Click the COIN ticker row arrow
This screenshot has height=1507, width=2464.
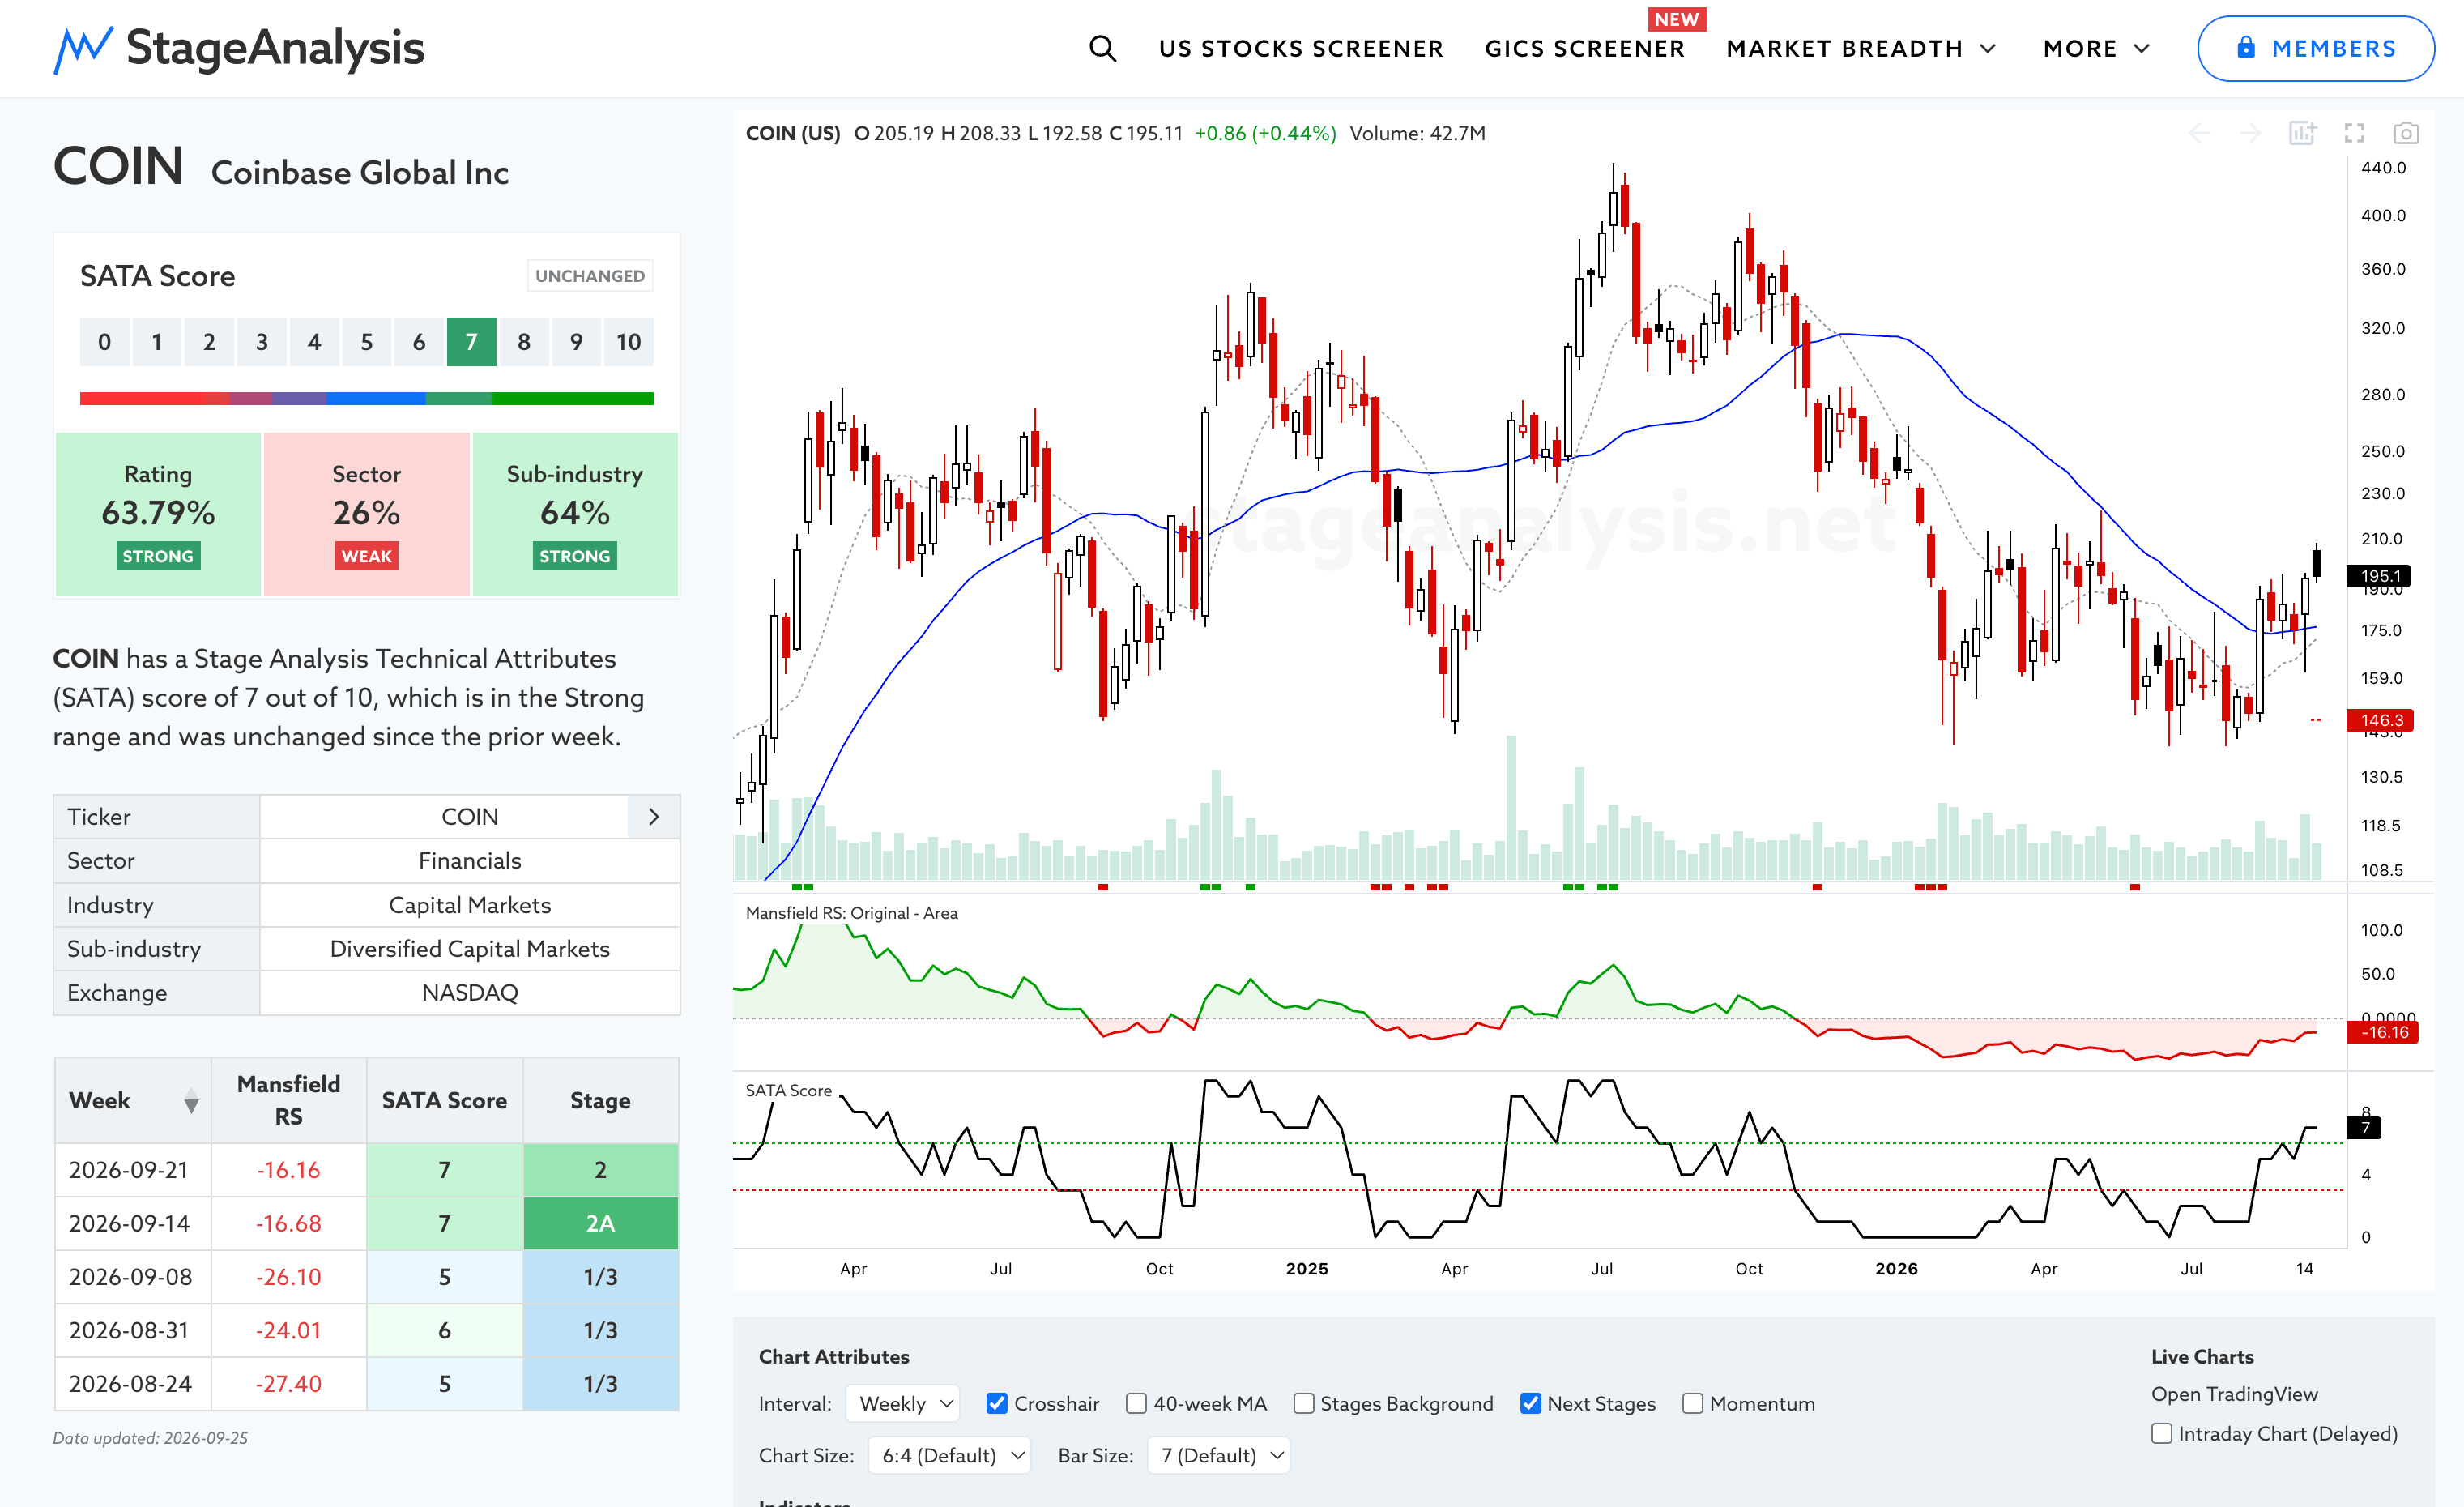pyautogui.click(x=654, y=817)
